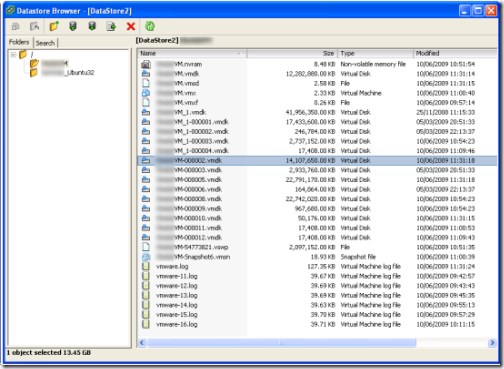Click the page icon of the VM.vmsd file
Viewport: 504px width, 369px height.
pyautogui.click(x=146, y=83)
